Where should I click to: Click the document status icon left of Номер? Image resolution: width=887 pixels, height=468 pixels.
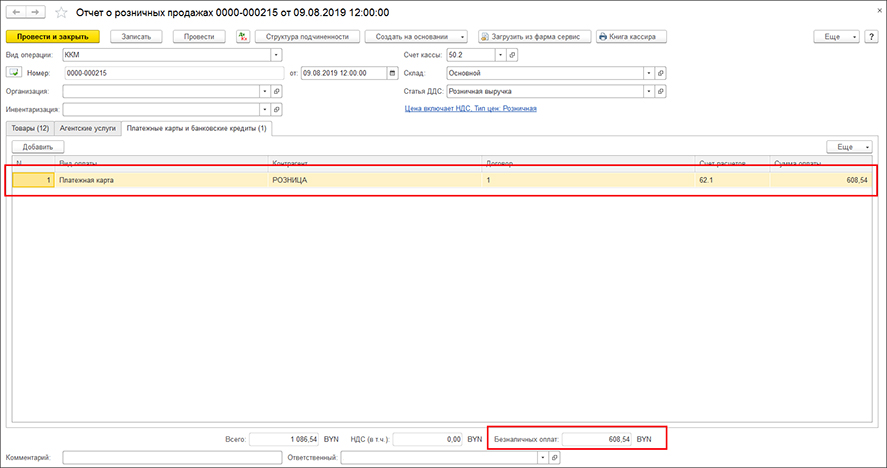[15, 73]
